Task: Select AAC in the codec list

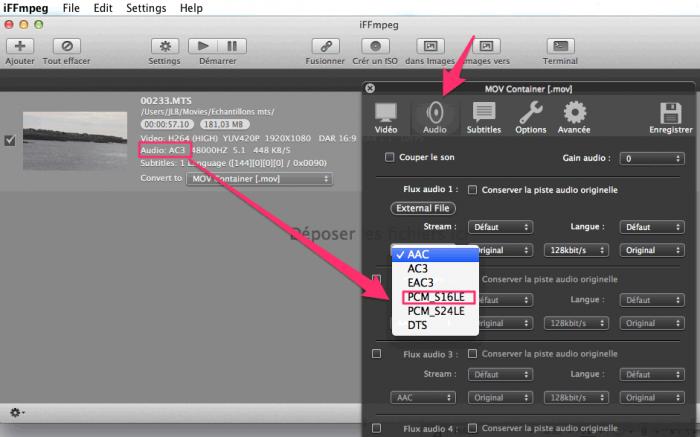Action: pos(435,254)
